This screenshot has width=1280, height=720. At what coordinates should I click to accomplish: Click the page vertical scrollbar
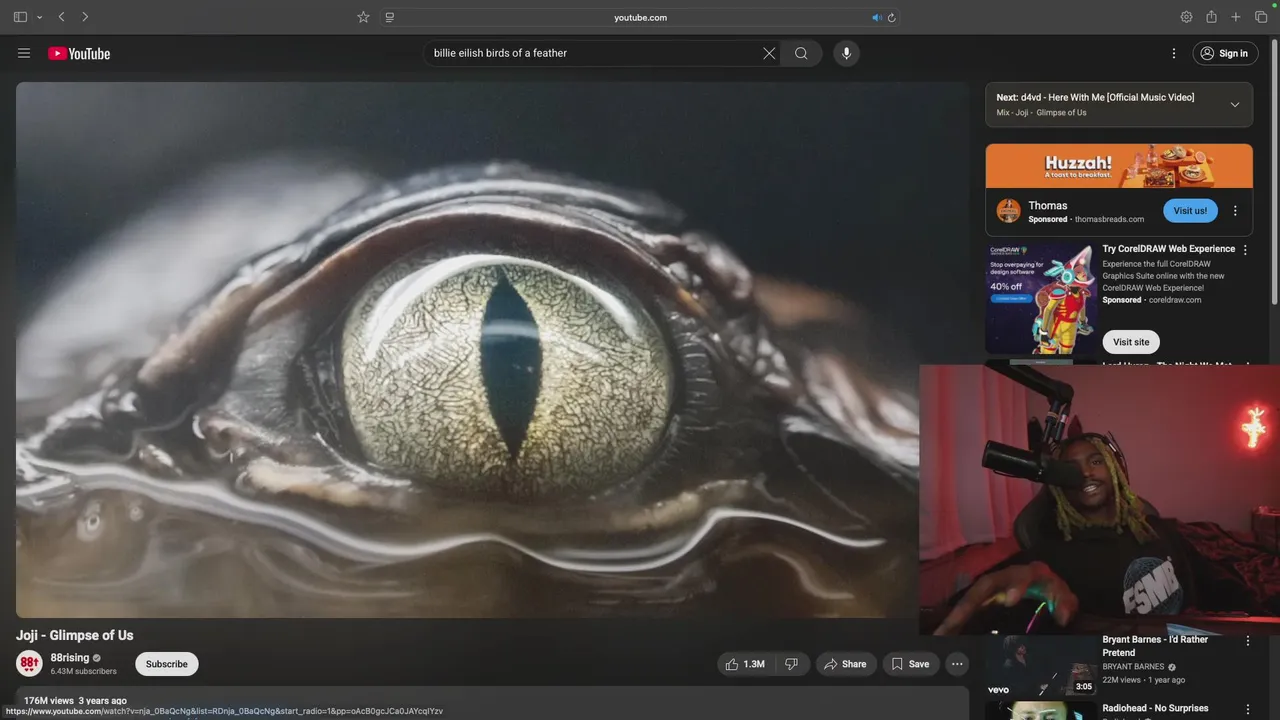[1275, 170]
